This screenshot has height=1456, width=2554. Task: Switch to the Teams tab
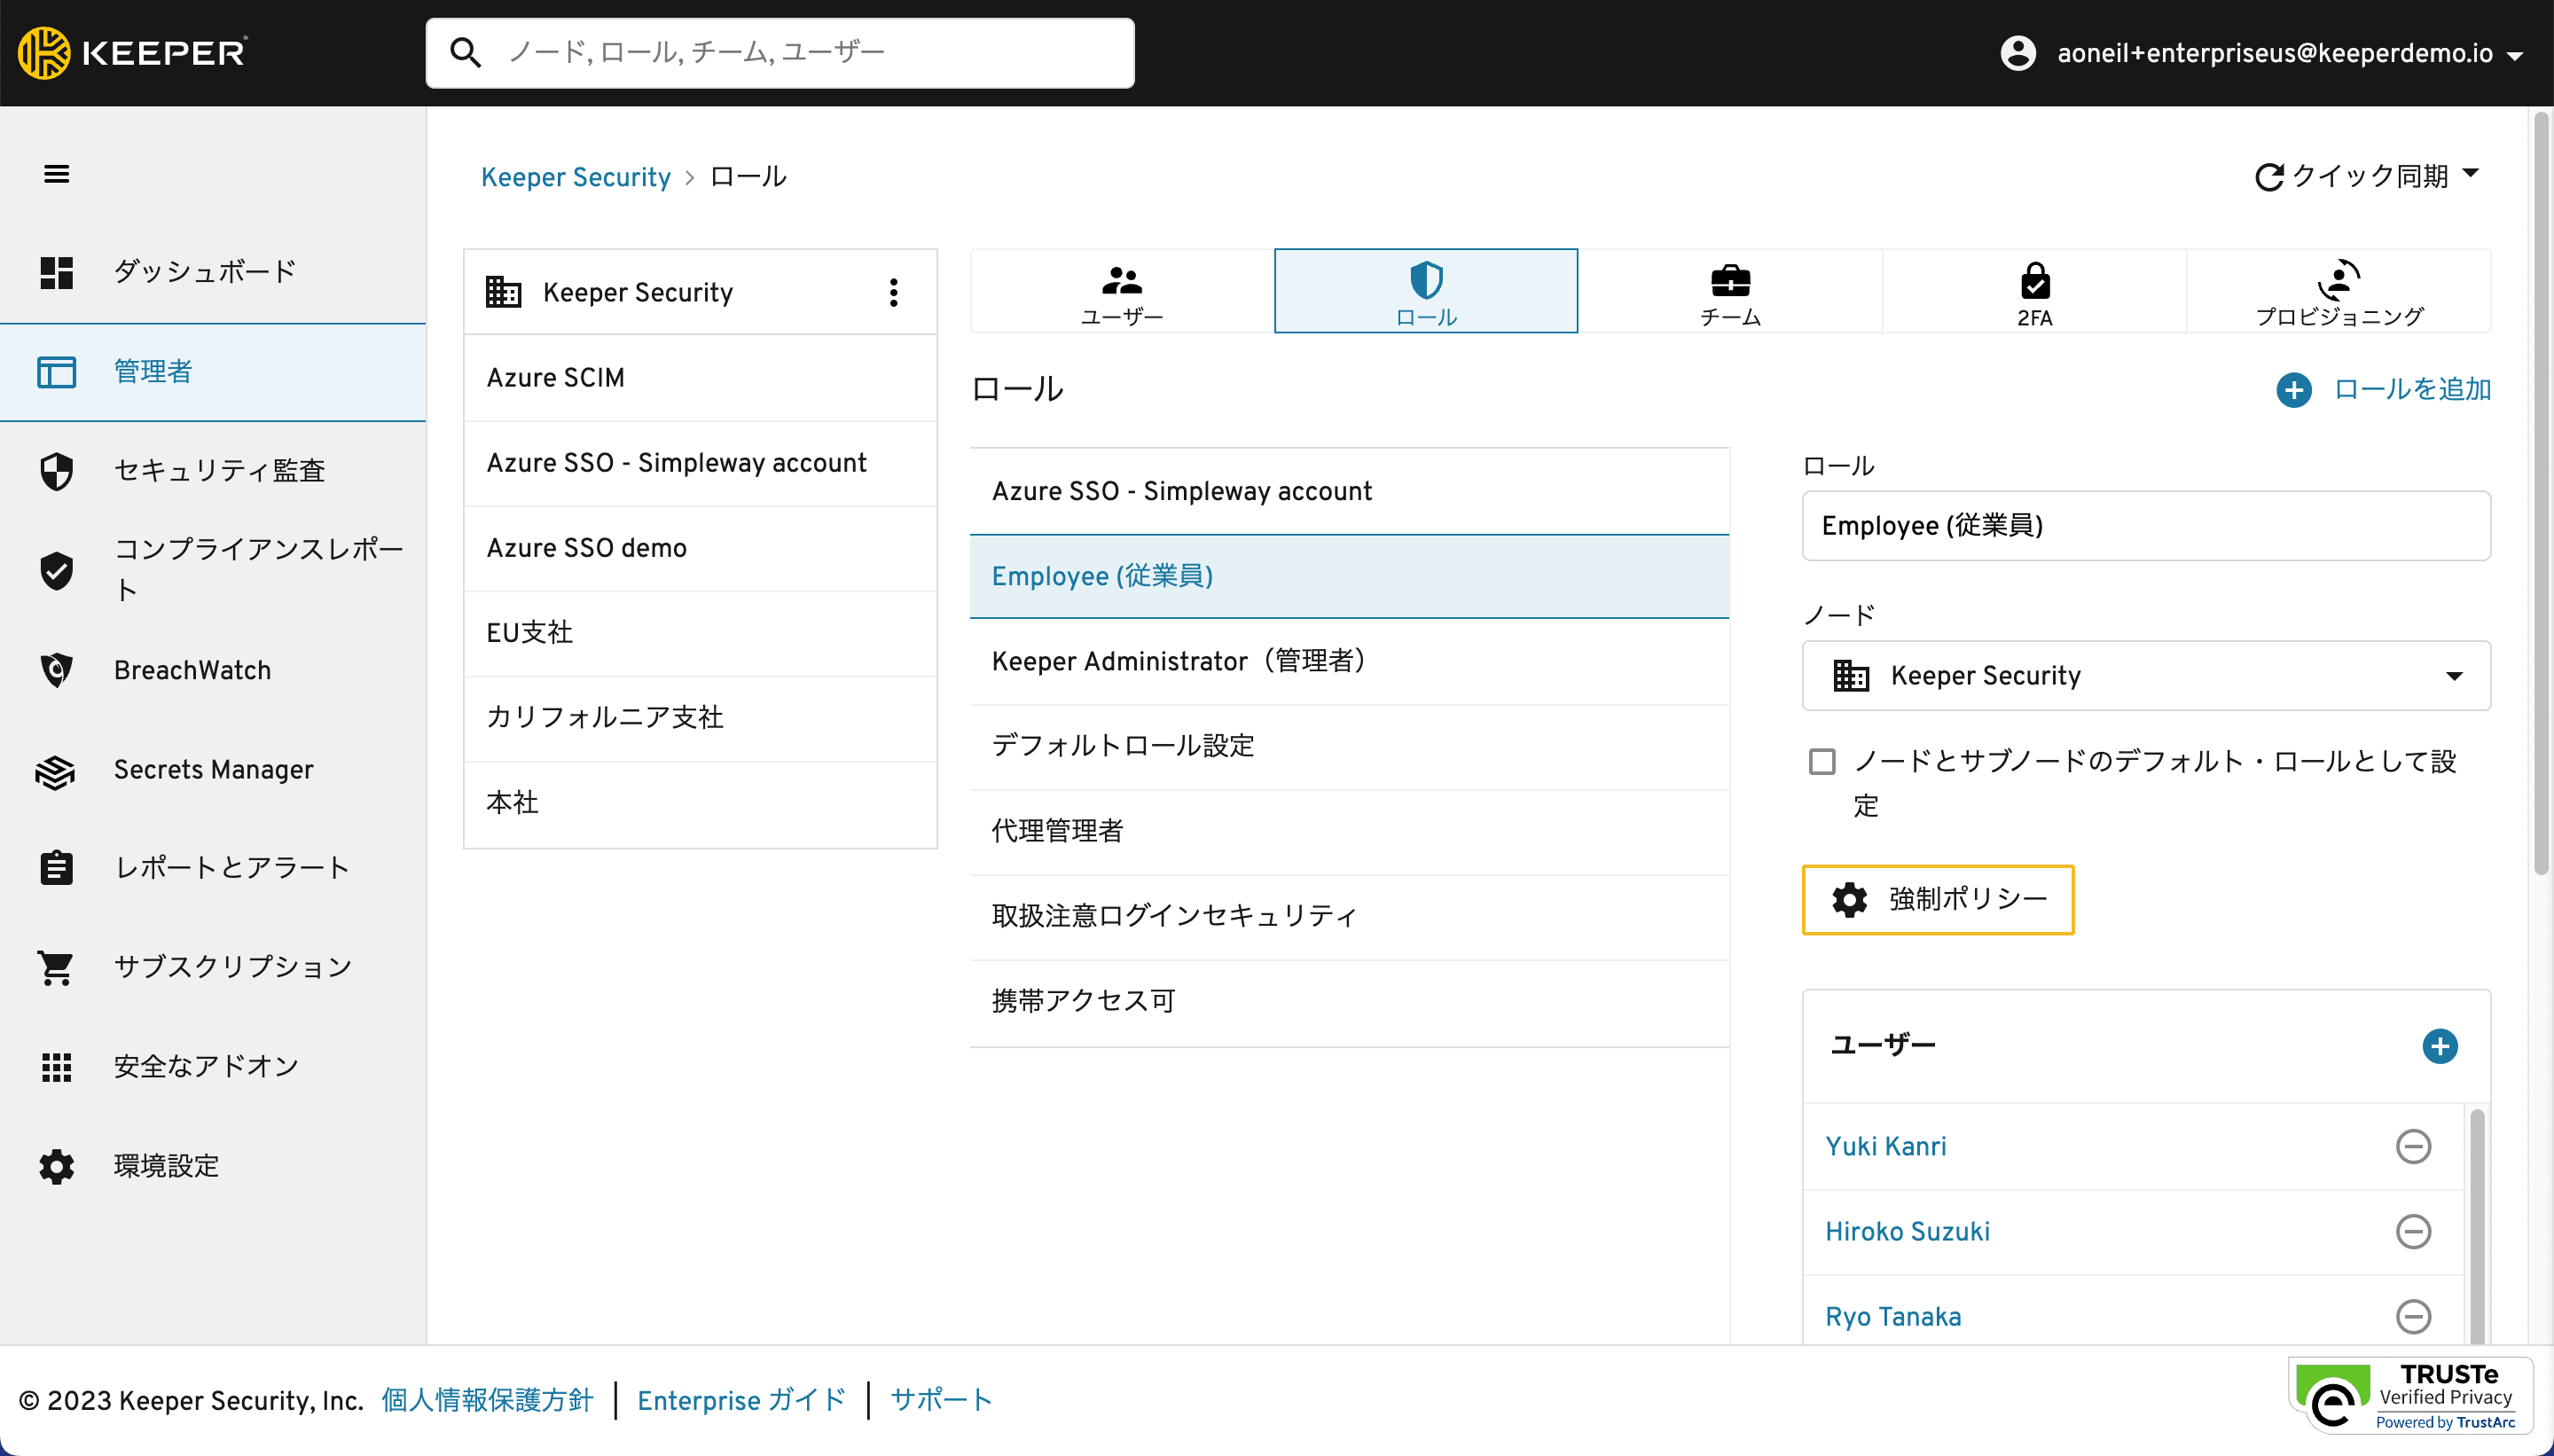click(x=1729, y=292)
